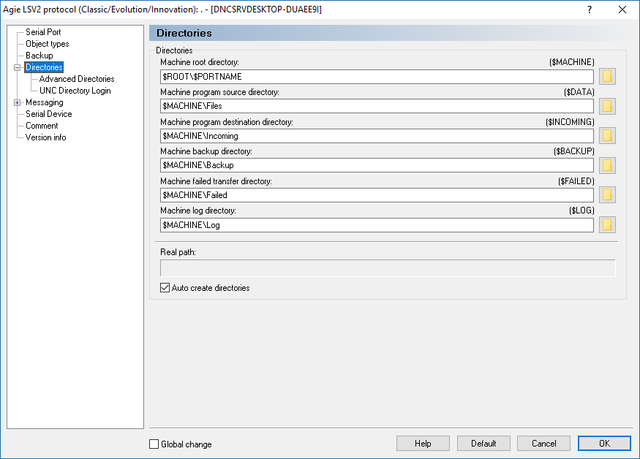Open Advanced Directories page
640x459 pixels.
(77, 79)
